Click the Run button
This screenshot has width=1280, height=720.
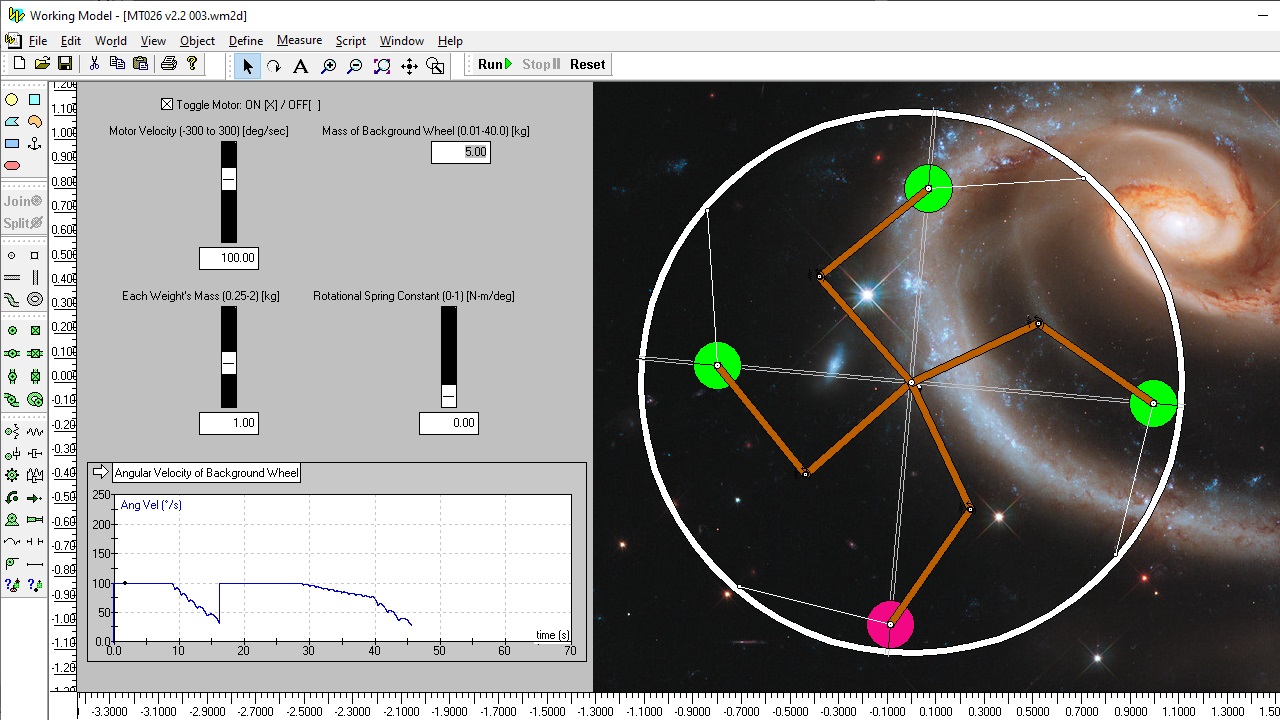tap(494, 64)
